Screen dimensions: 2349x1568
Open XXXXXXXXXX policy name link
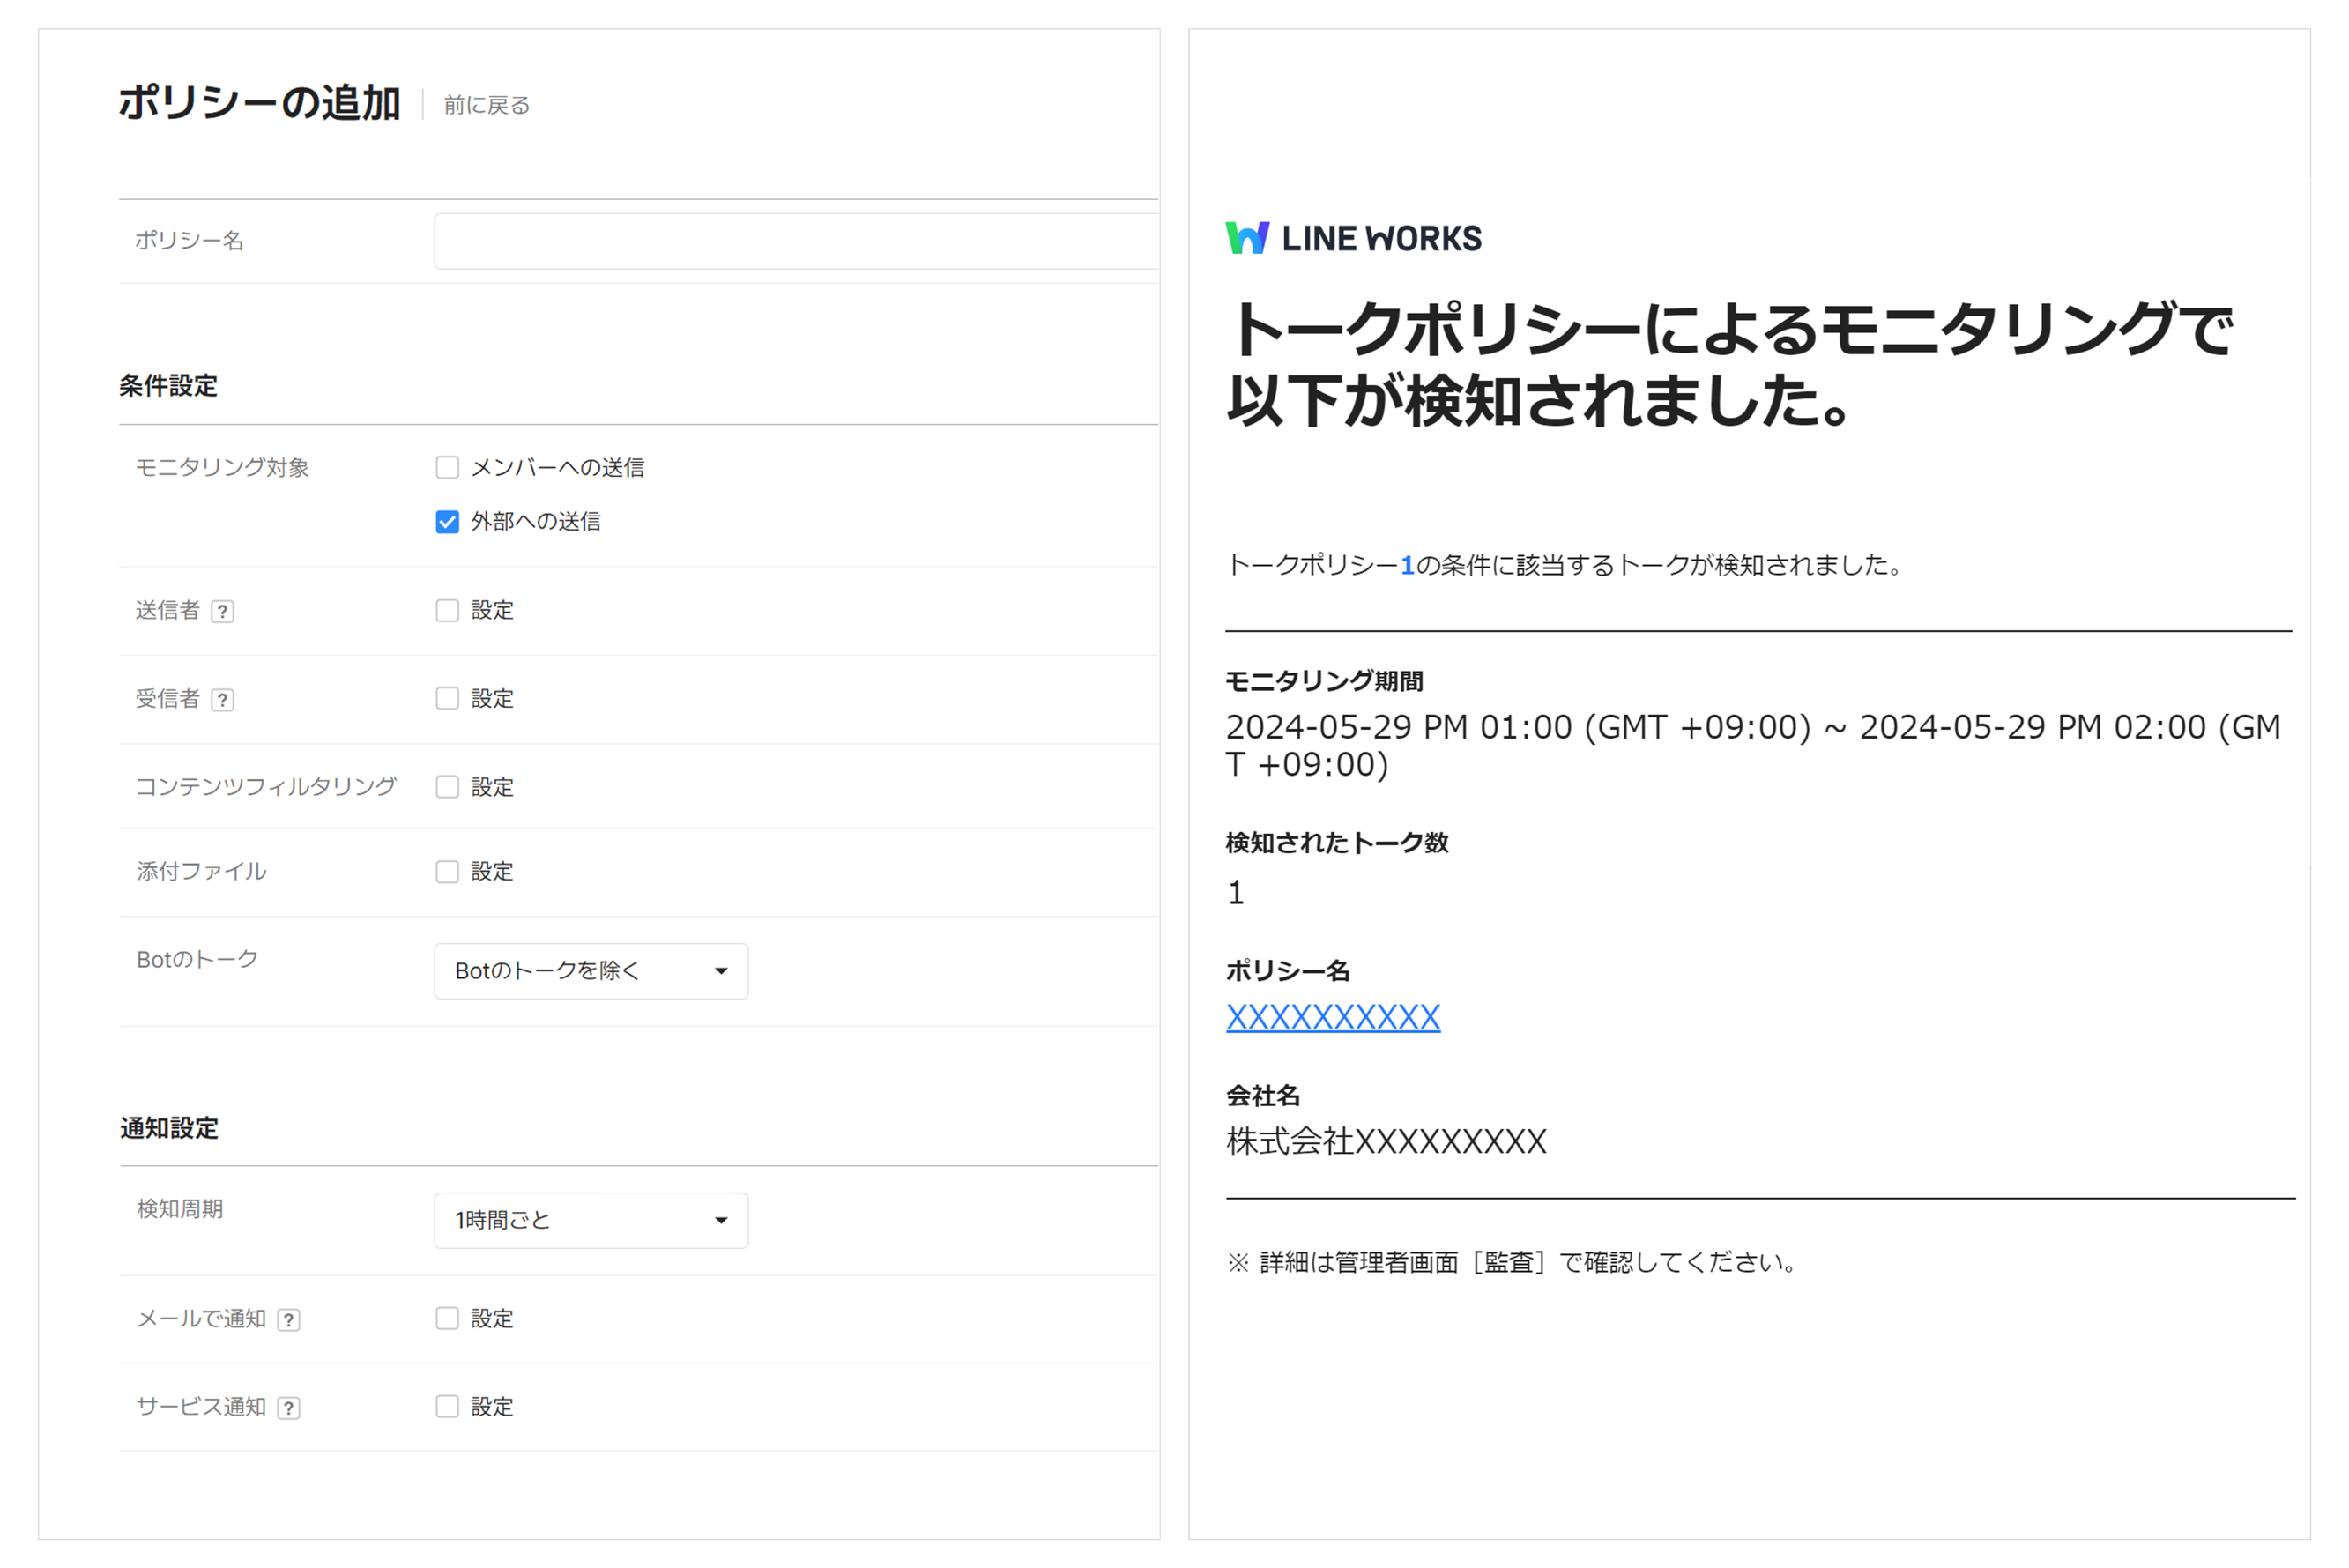coord(1332,1017)
